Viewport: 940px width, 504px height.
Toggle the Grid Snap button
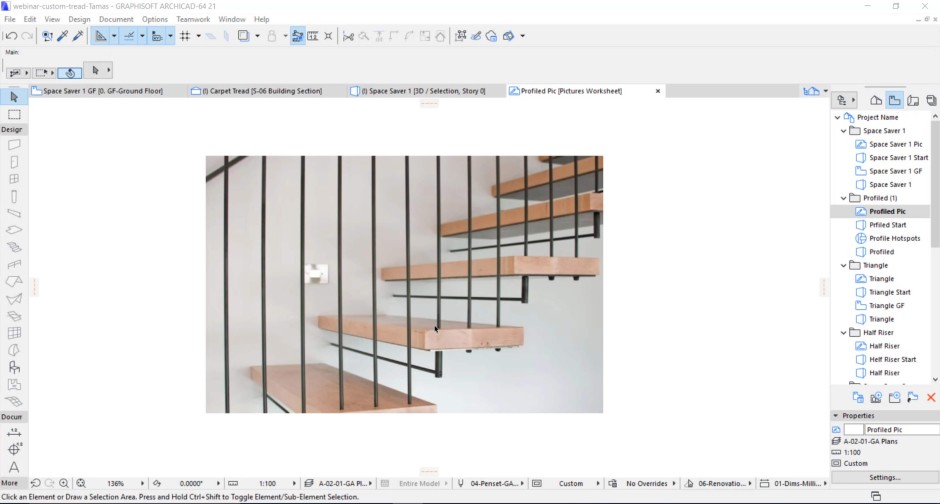coord(185,36)
